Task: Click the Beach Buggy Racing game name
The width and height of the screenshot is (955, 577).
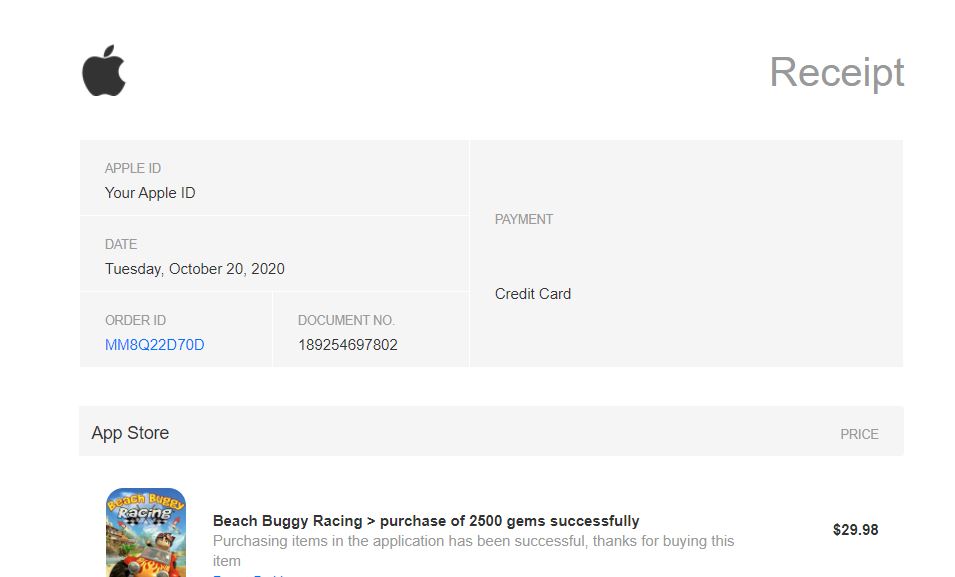Action: 287,521
